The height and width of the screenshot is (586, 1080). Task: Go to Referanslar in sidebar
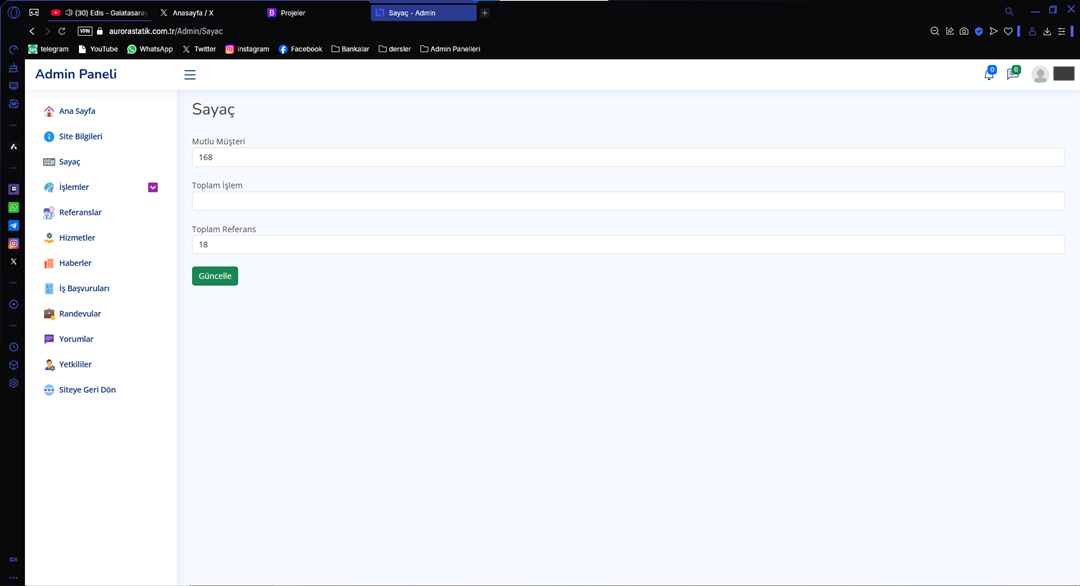pos(80,213)
